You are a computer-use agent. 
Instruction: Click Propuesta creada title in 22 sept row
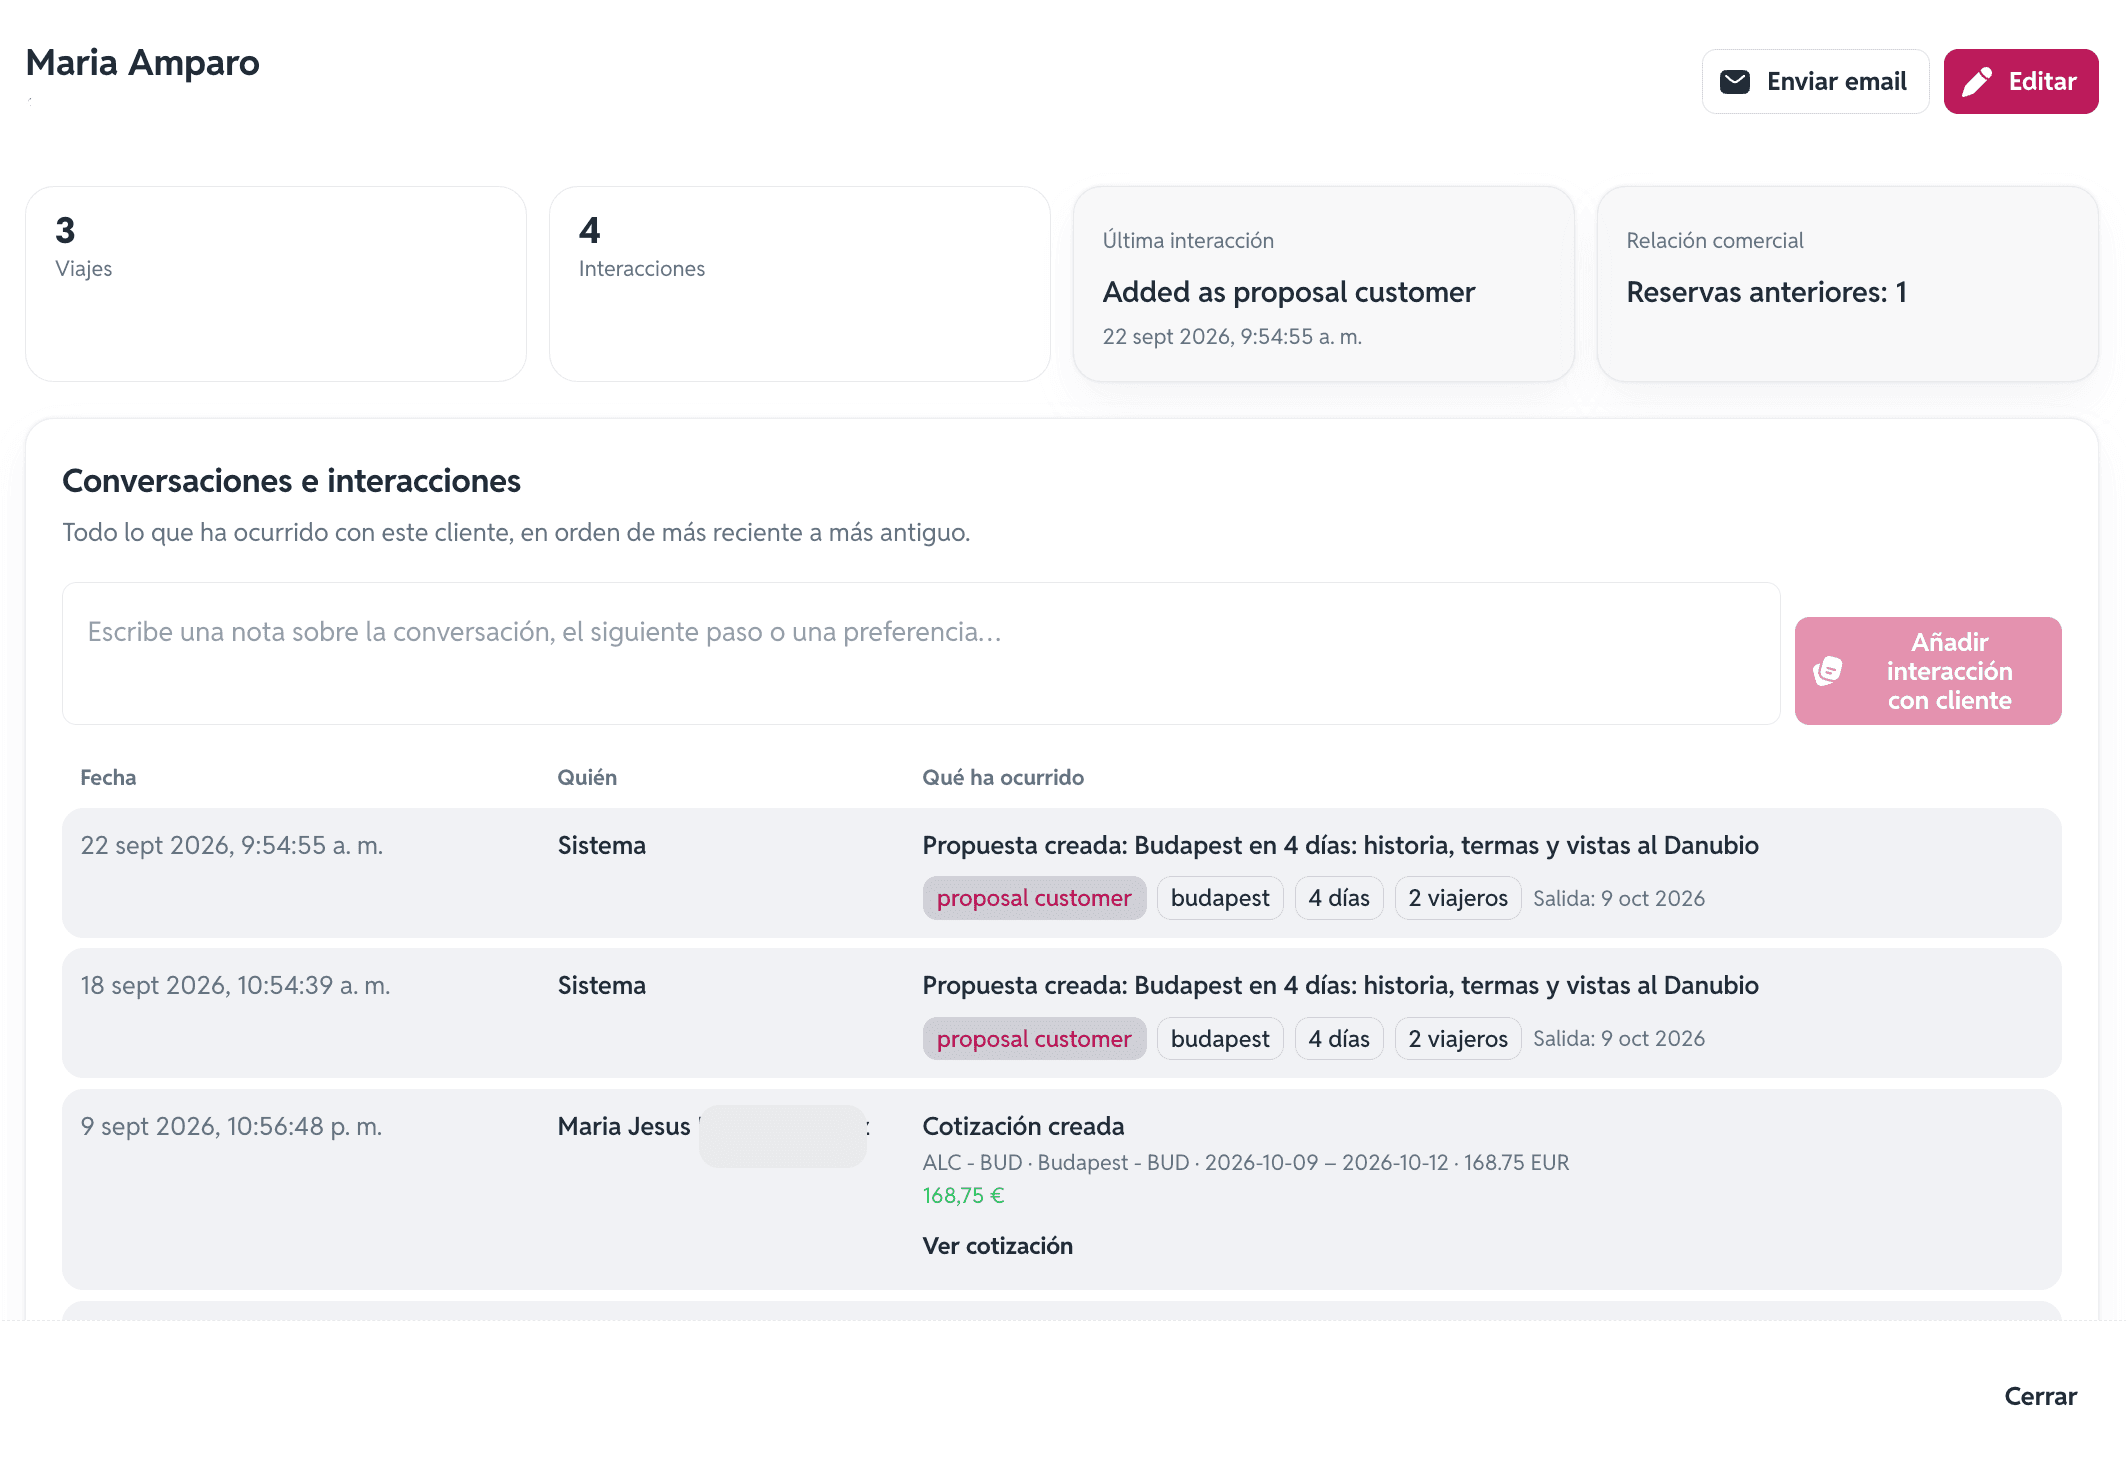[x=1340, y=846]
